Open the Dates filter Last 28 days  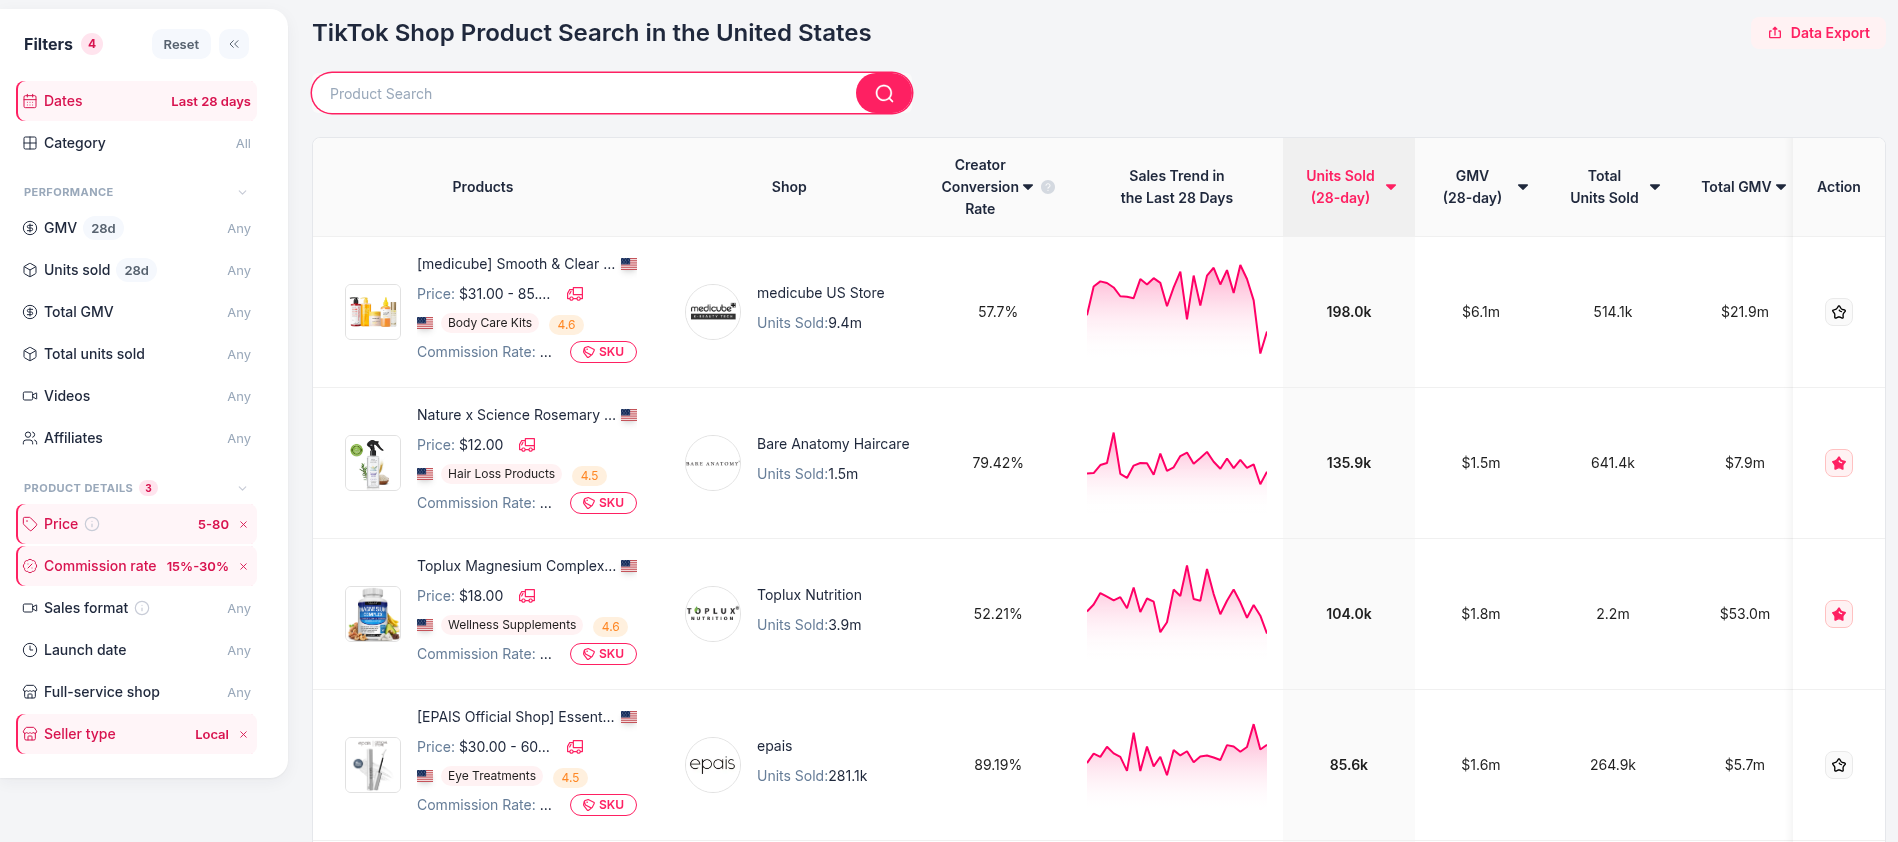pos(137,101)
